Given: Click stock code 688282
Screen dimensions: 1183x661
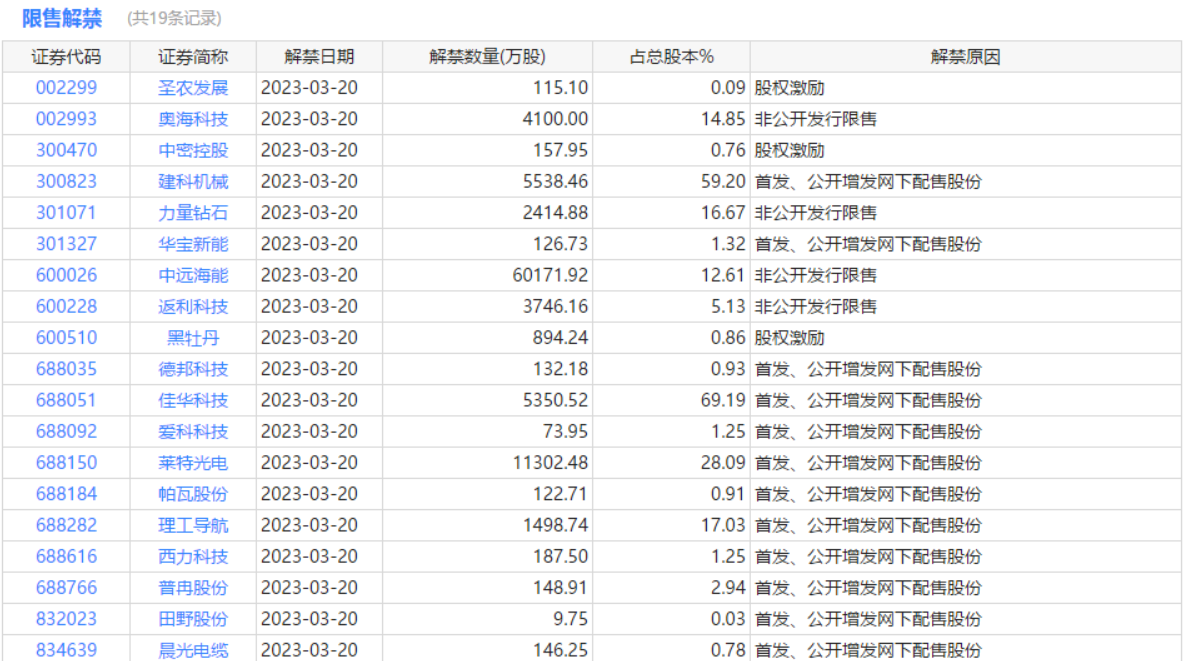Looking at the screenshot, I should [x=66, y=525].
